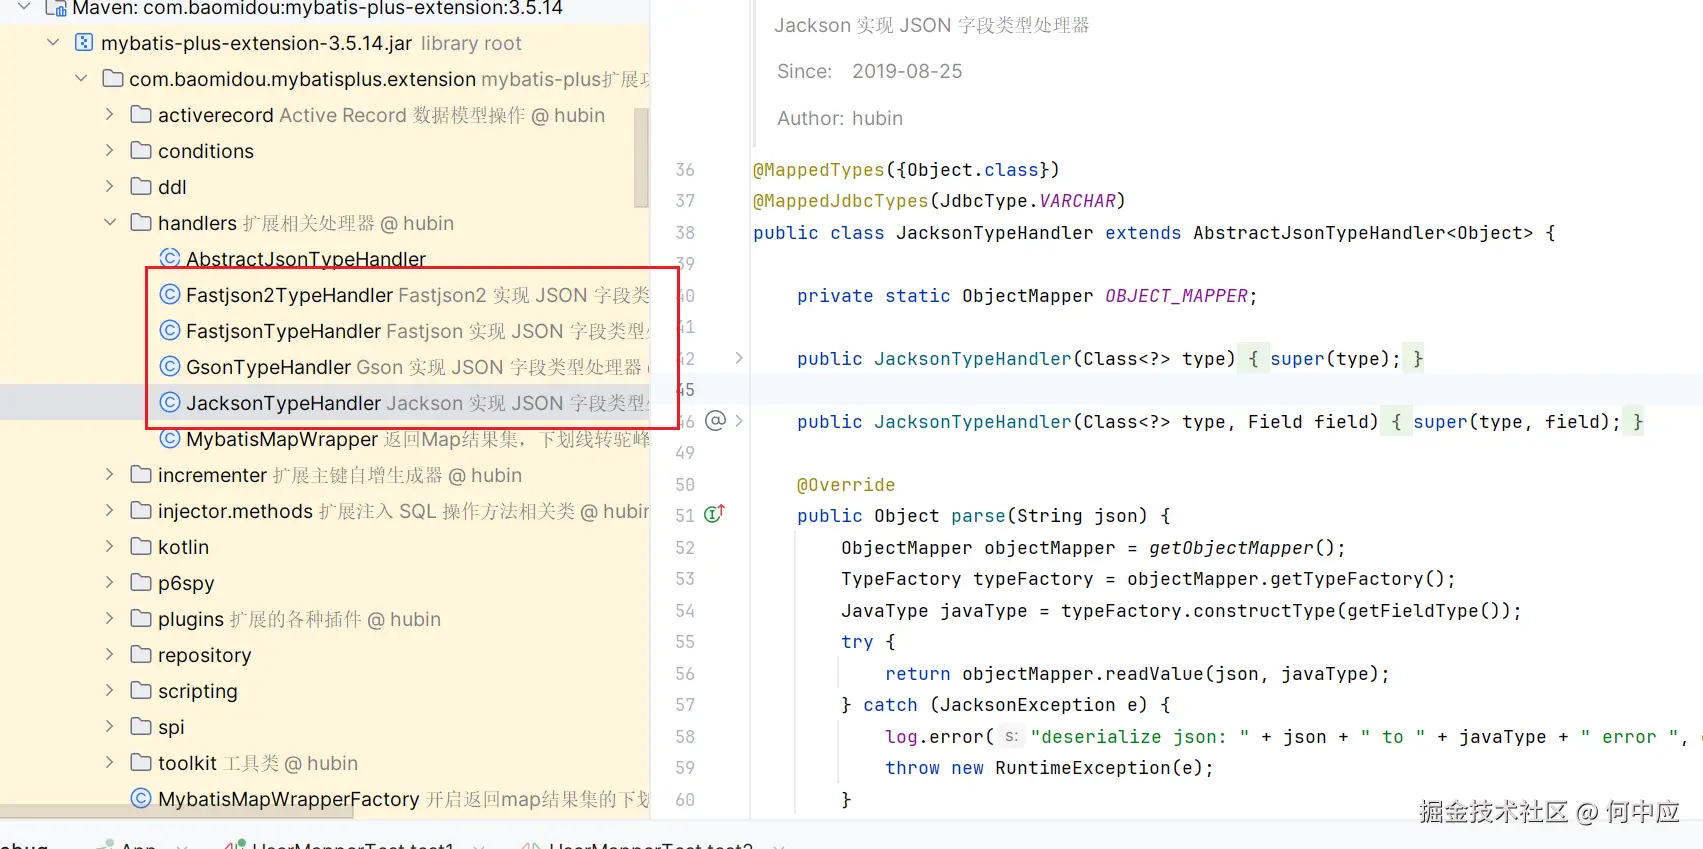Click the p6spy folder icon
1703x849 pixels.
pos(141,583)
